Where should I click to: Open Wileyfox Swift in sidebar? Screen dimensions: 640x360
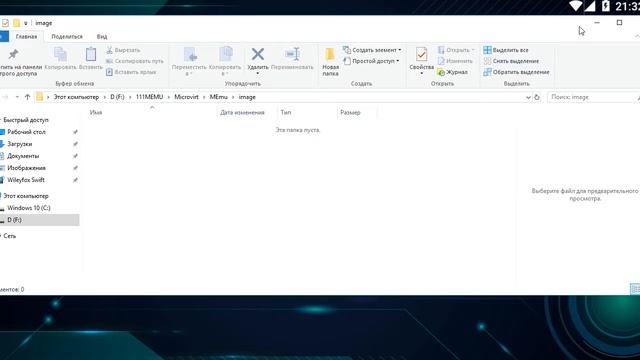26,180
